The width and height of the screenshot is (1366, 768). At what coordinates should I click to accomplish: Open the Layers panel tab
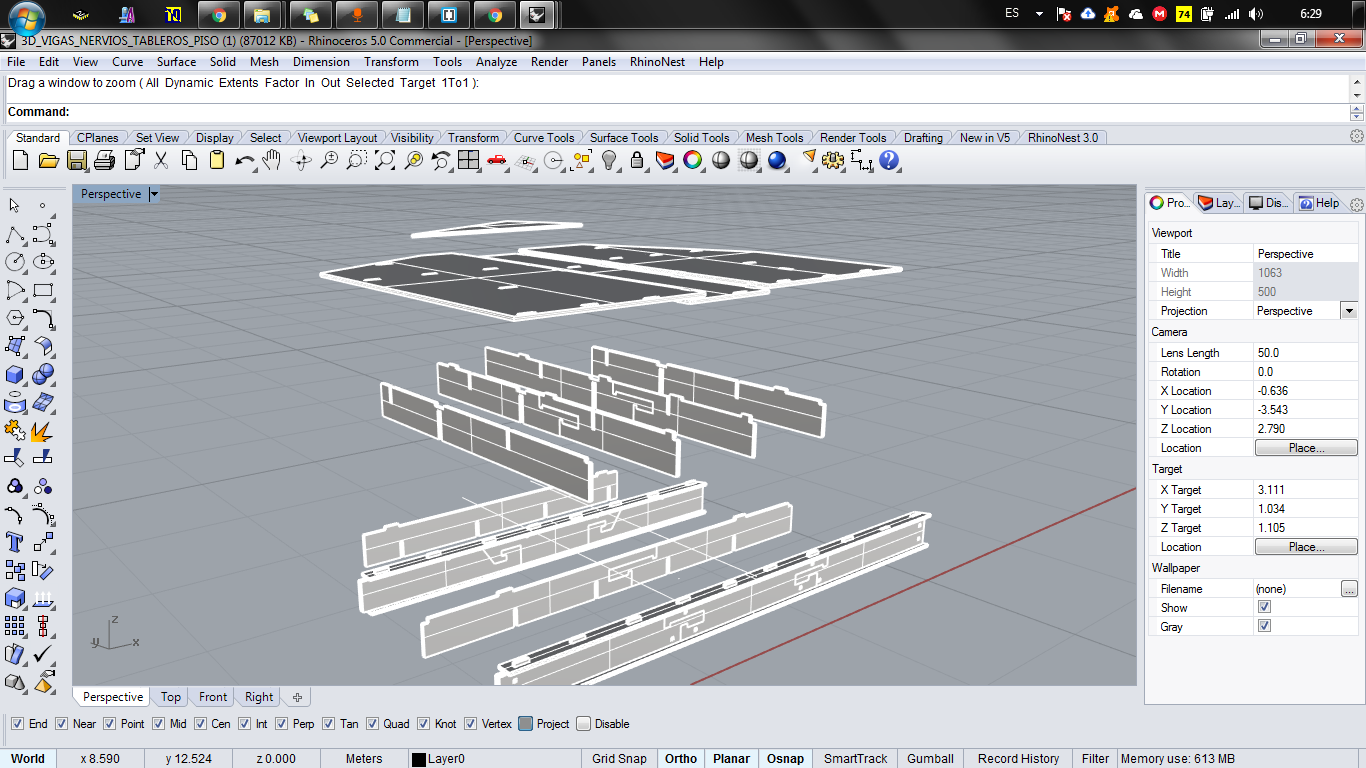click(x=1218, y=203)
